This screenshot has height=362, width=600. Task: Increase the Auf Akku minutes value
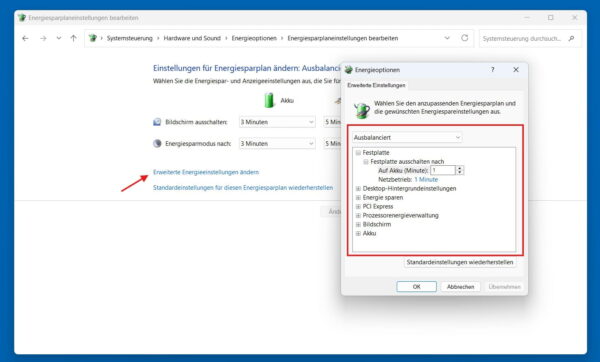pyautogui.click(x=460, y=168)
